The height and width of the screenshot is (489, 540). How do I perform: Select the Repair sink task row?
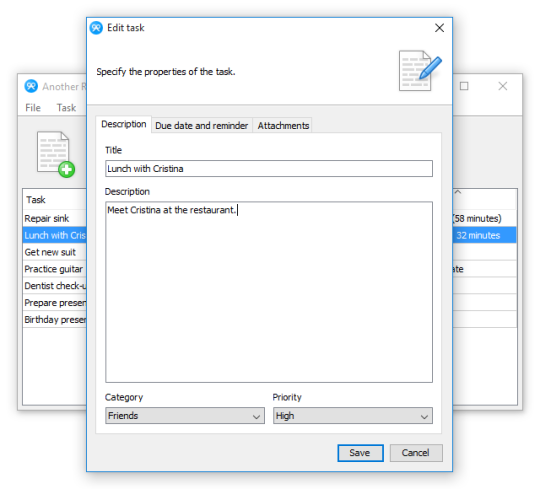click(55, 218)
